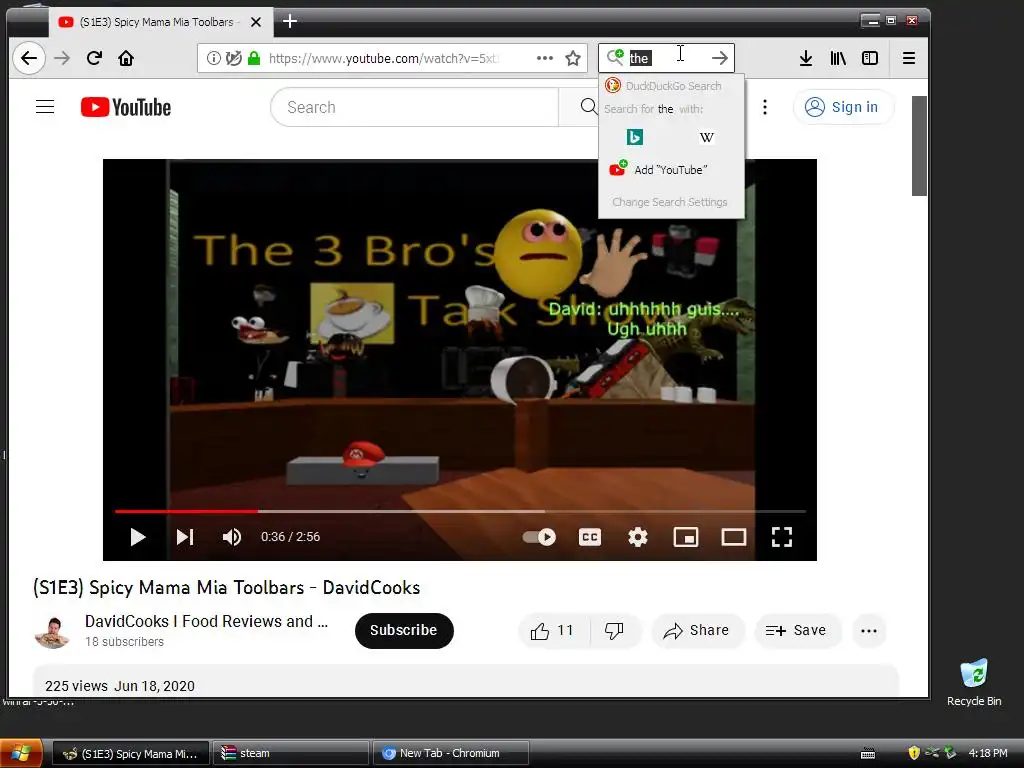Select the Recycle Bin desktop icon
Viewport: 1024px width, 768px height.
click(x=974, y=682)
